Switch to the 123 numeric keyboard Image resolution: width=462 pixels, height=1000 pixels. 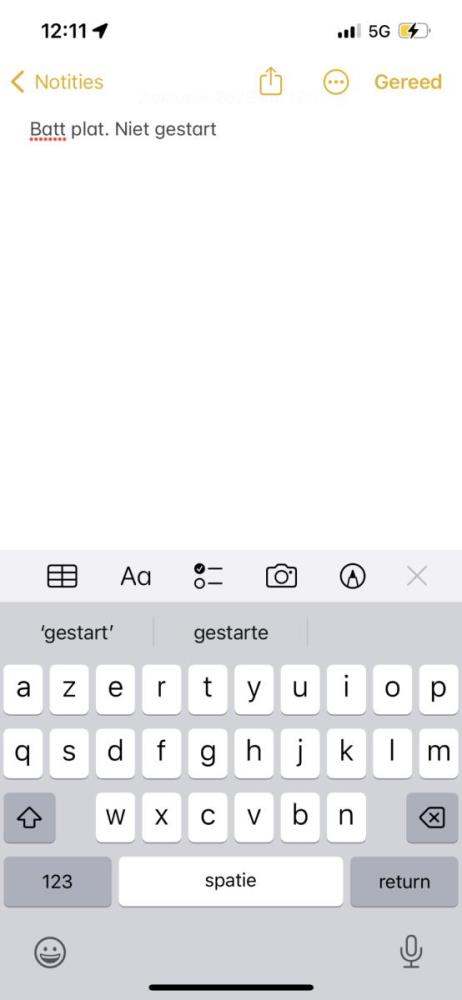tap(57, 881)
